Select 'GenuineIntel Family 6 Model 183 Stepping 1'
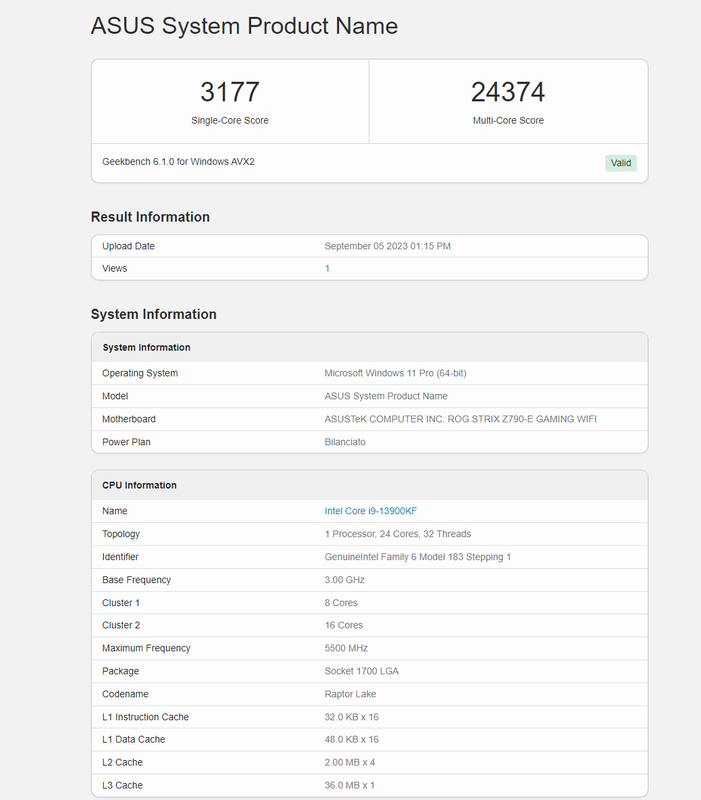 coord(417,557)
